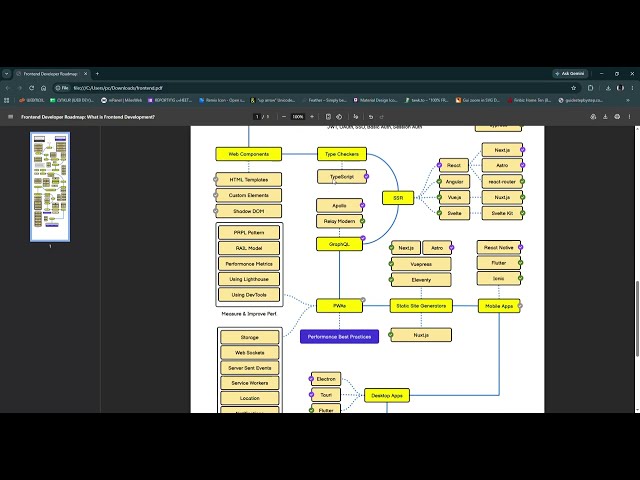Select the Frontend Developer Roadmap tab
The width and height of the screenshot is (640, 480).
tap(51, 74)
